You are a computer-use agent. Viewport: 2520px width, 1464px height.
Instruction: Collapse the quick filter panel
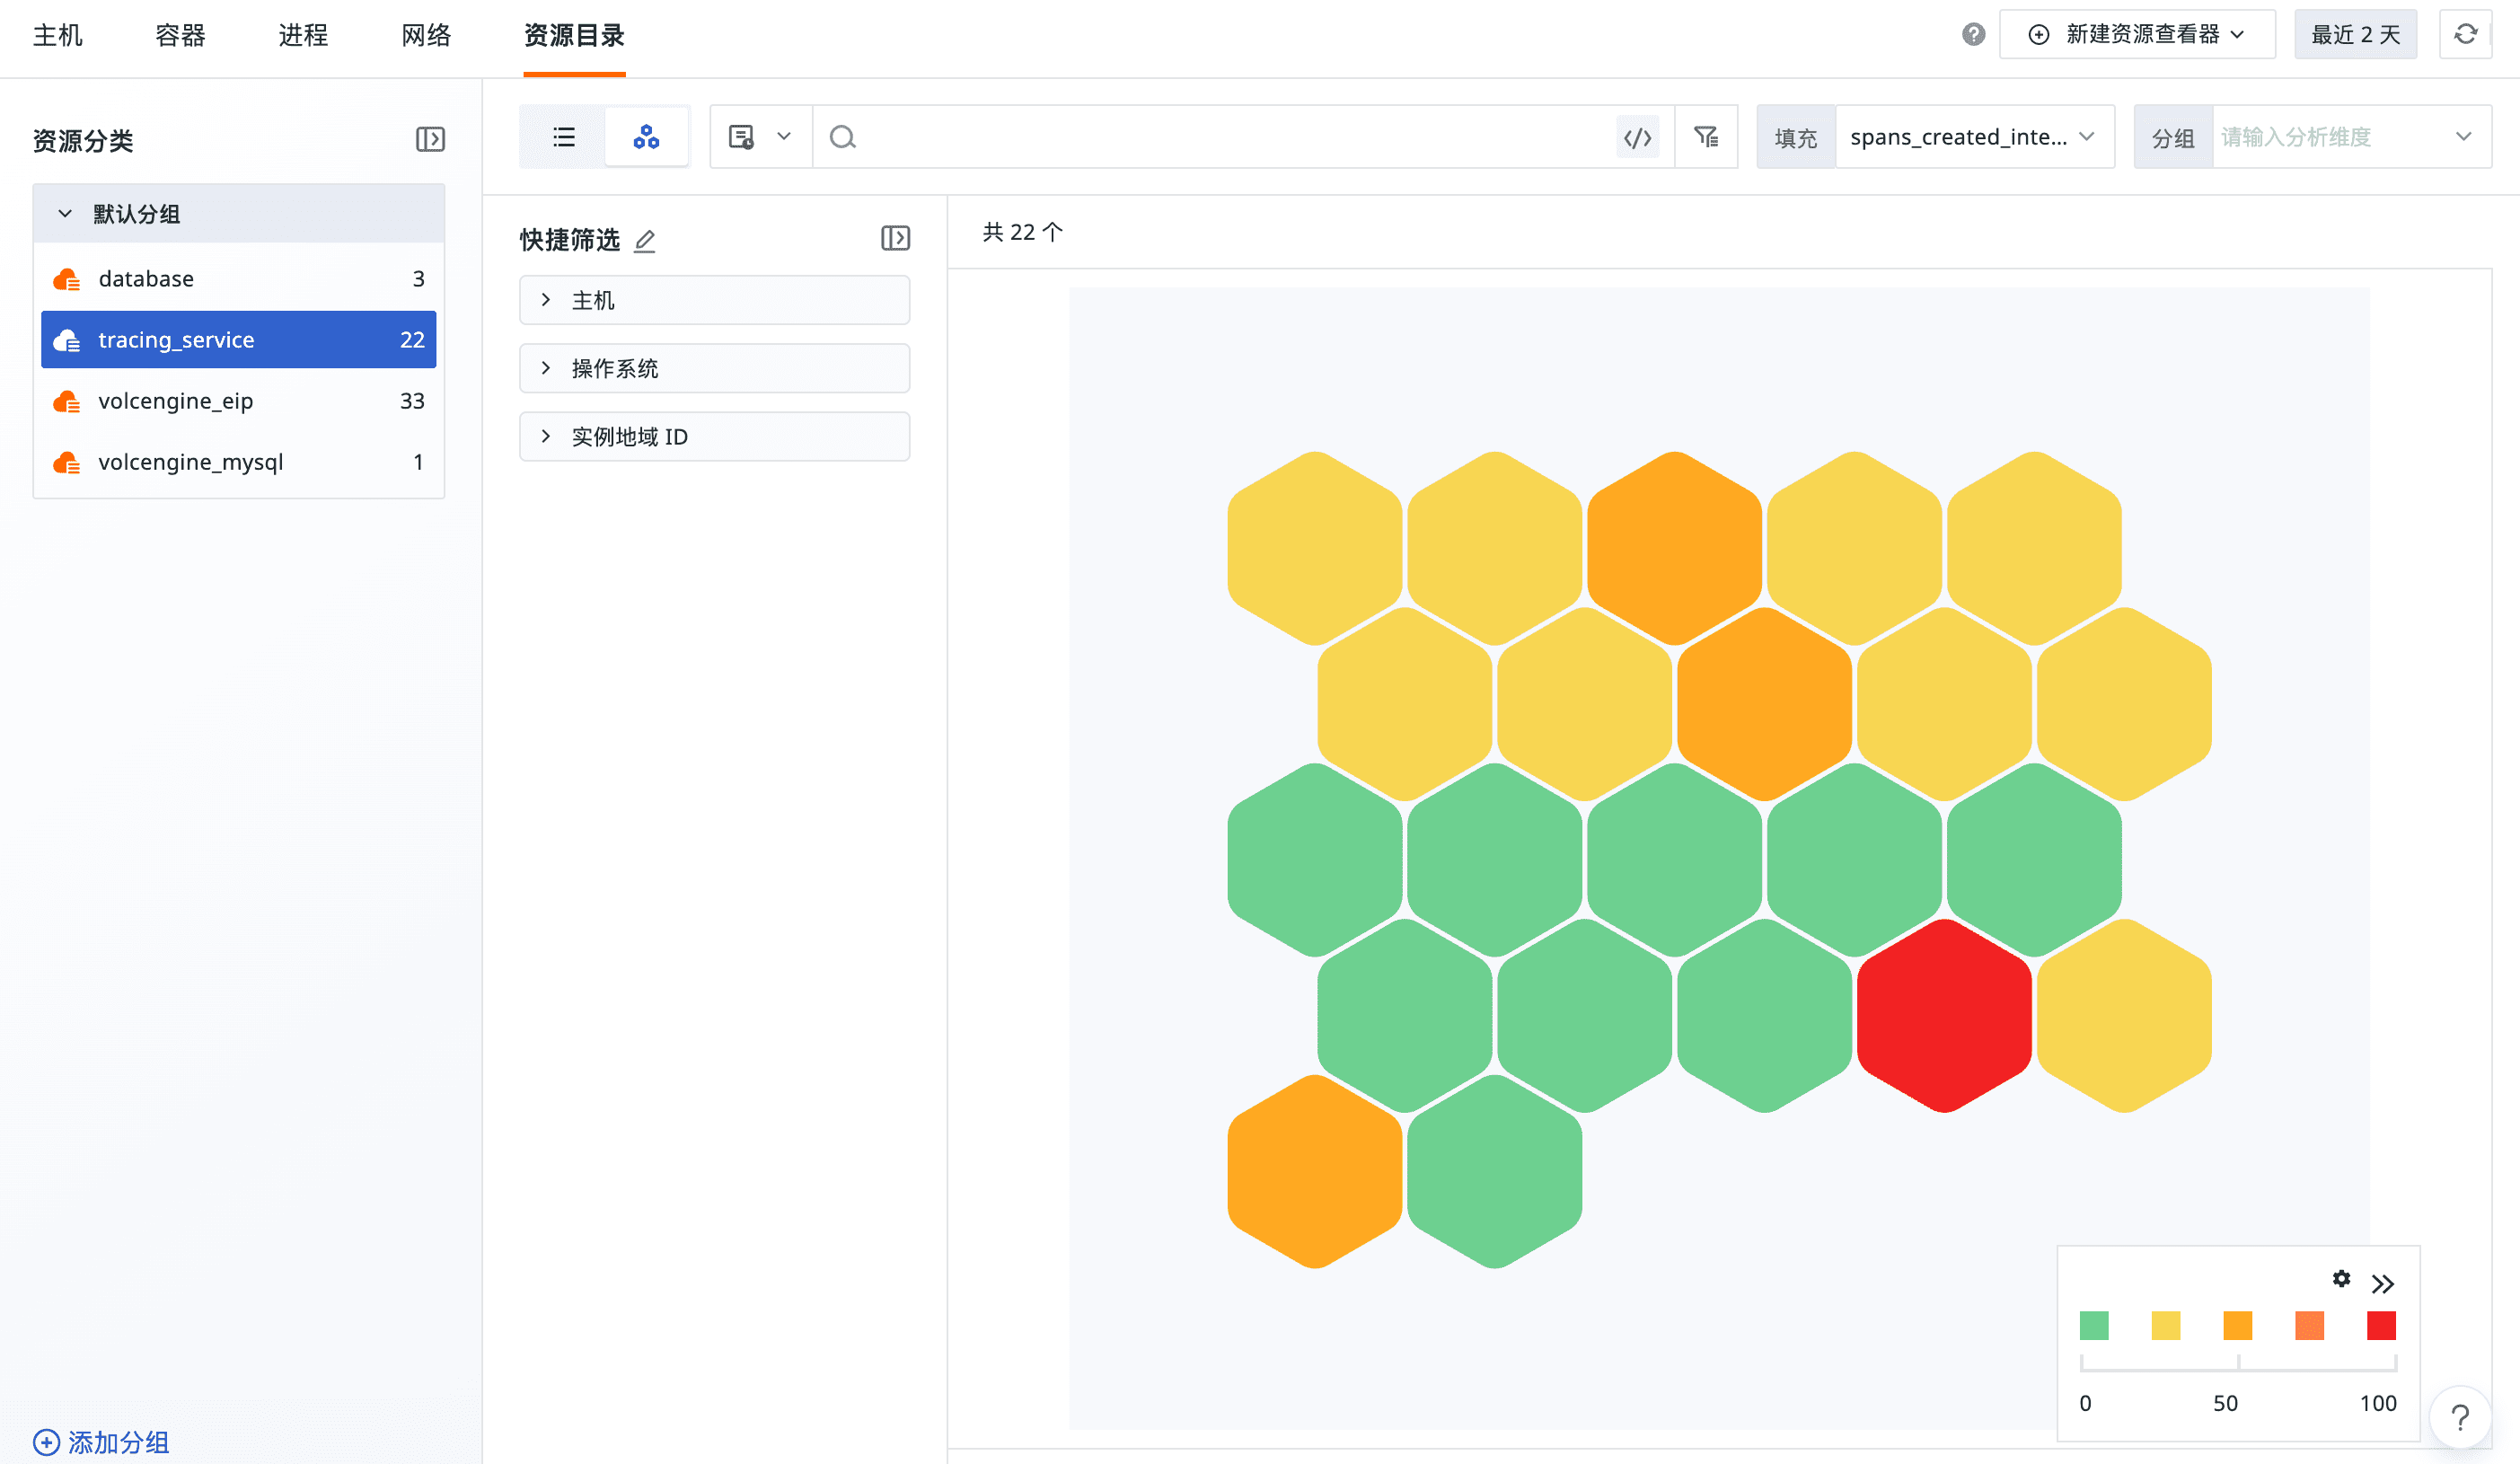pyautogui.click(x=895, y=238)
